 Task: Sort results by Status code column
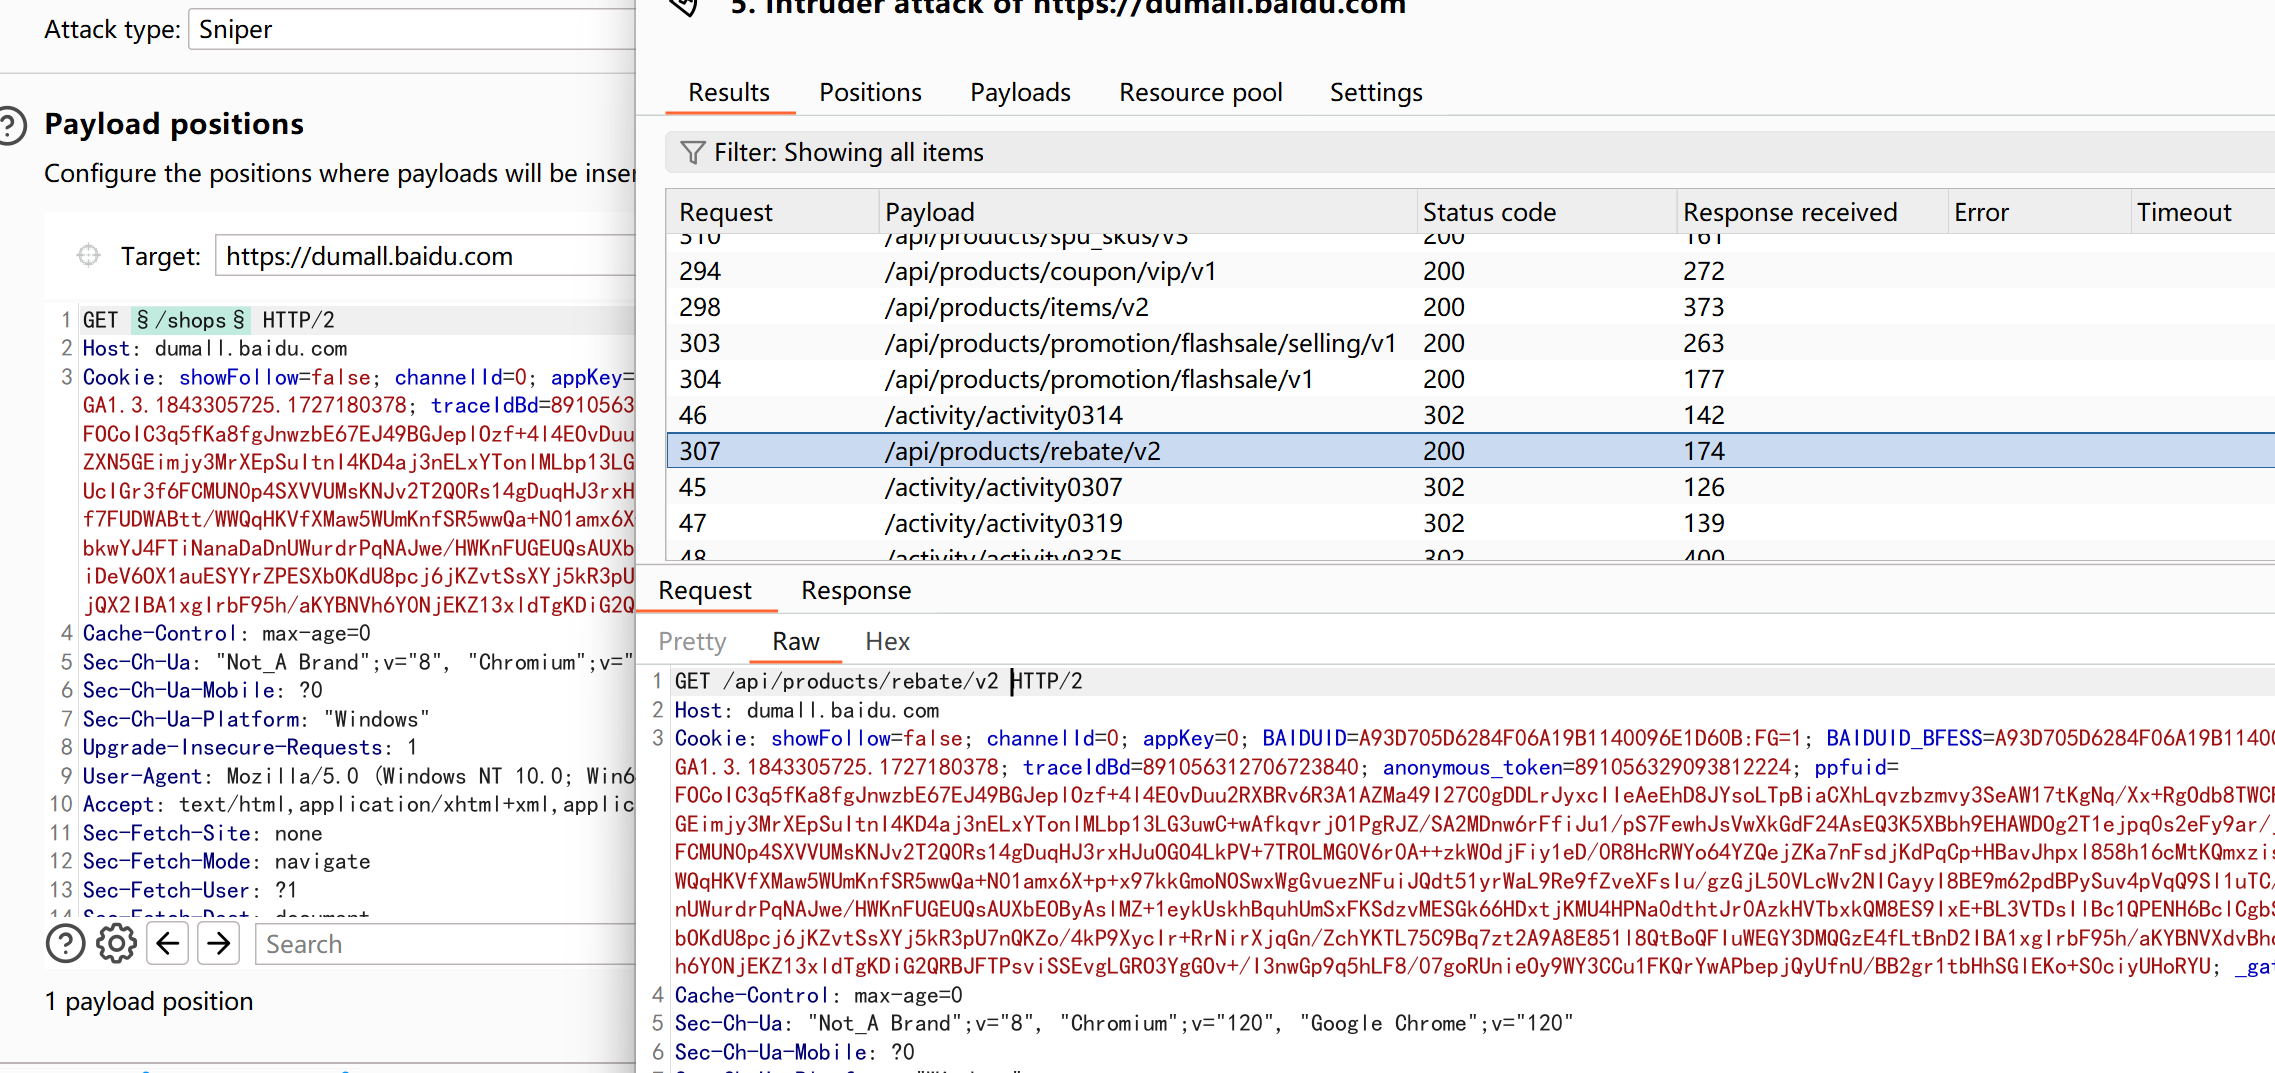[x=1489, y=212]
